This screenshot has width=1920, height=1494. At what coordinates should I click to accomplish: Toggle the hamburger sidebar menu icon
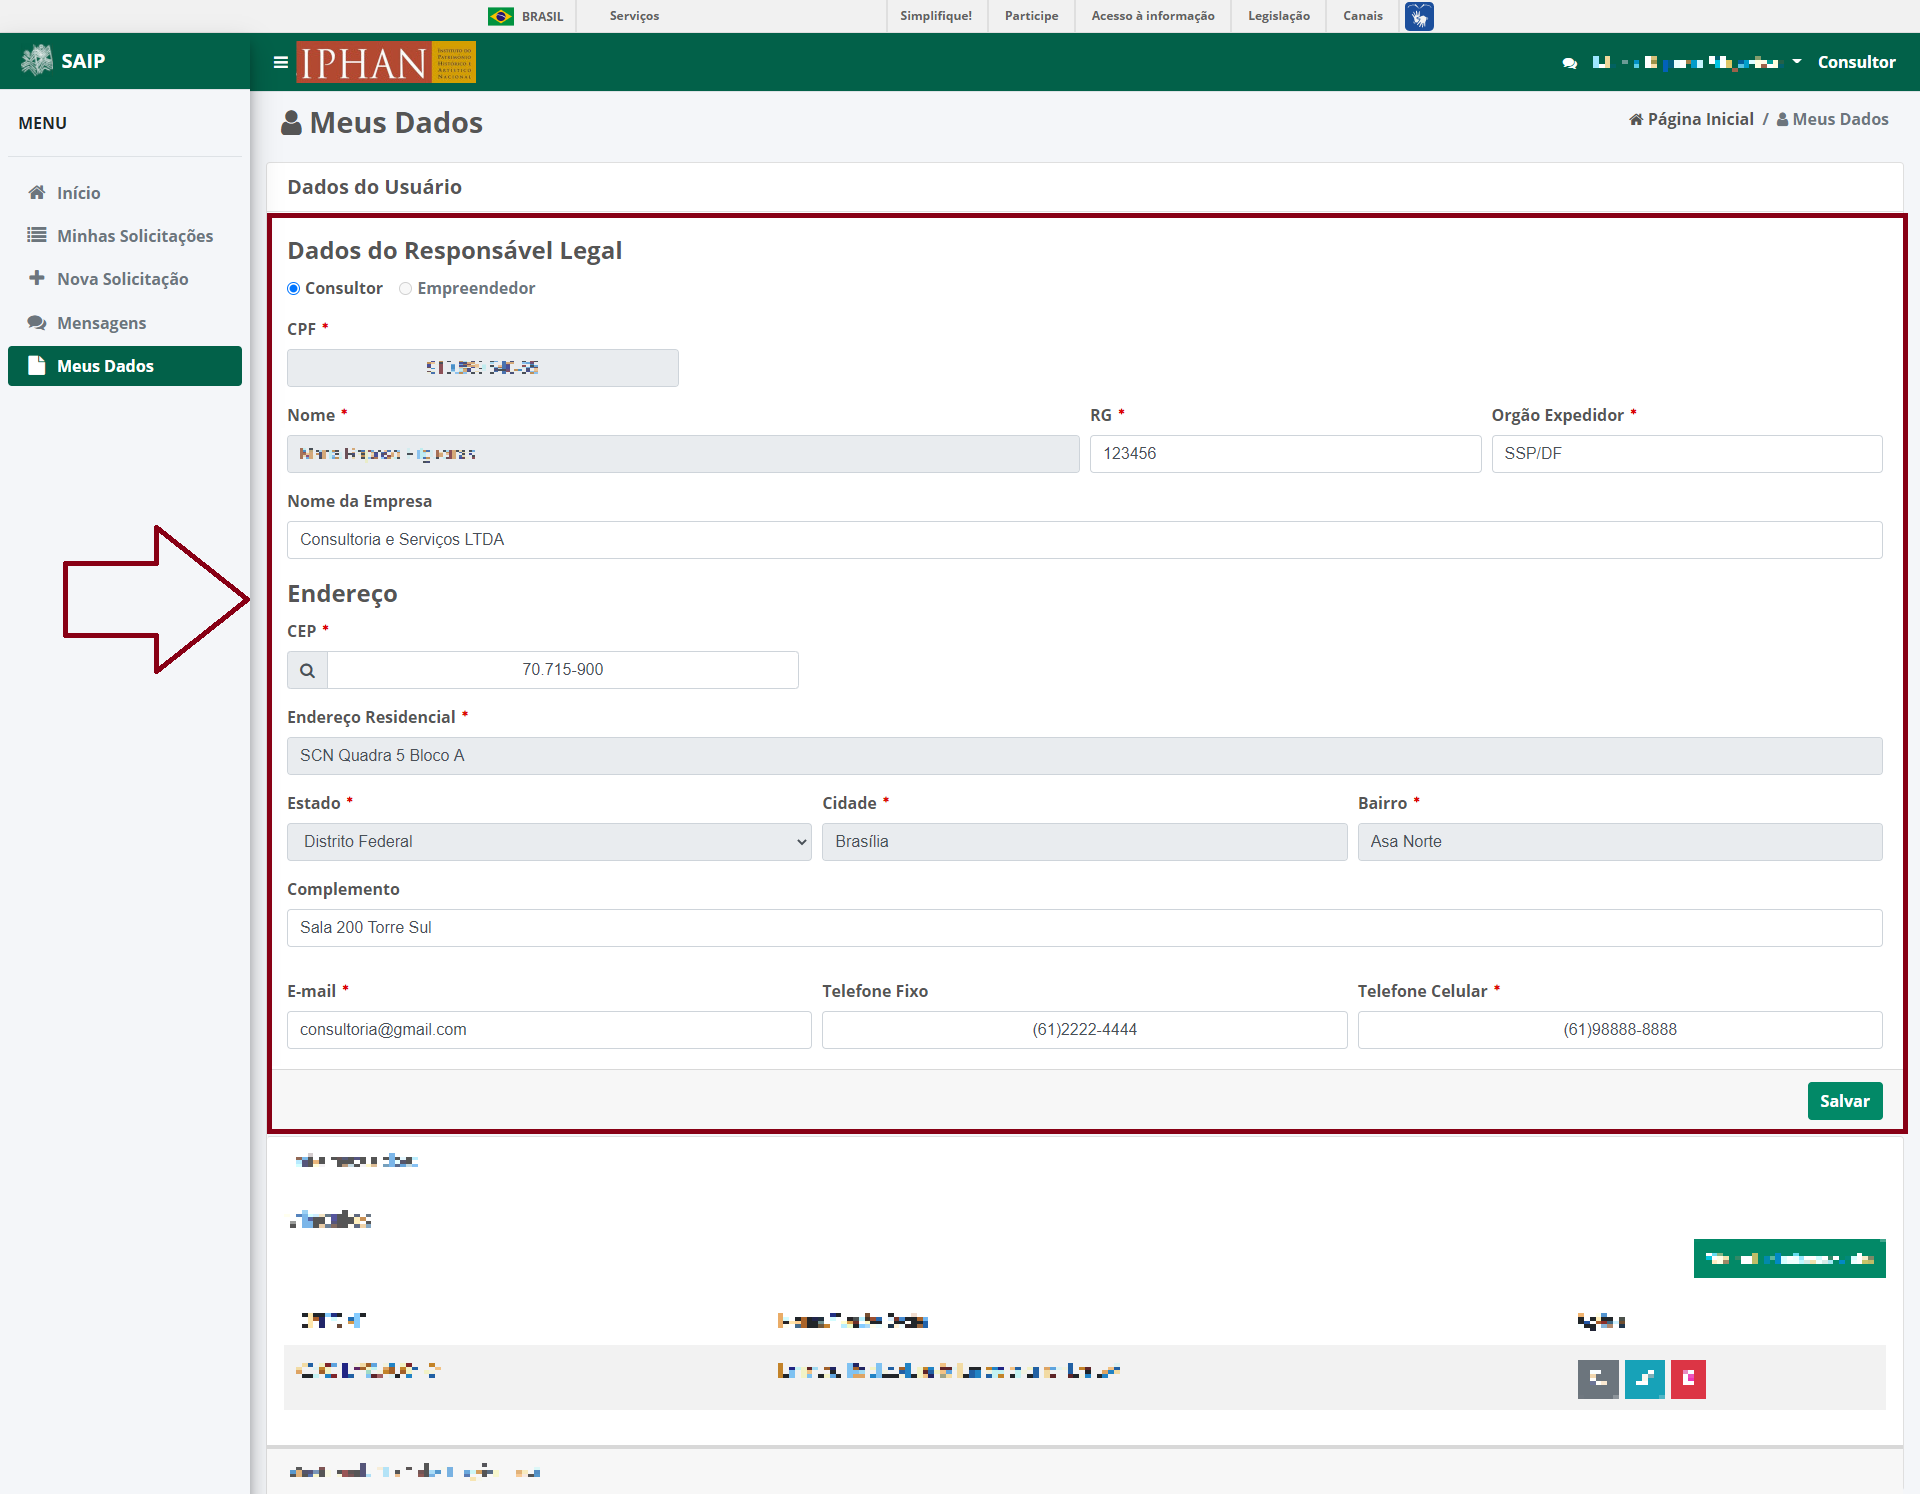[280, 62]
